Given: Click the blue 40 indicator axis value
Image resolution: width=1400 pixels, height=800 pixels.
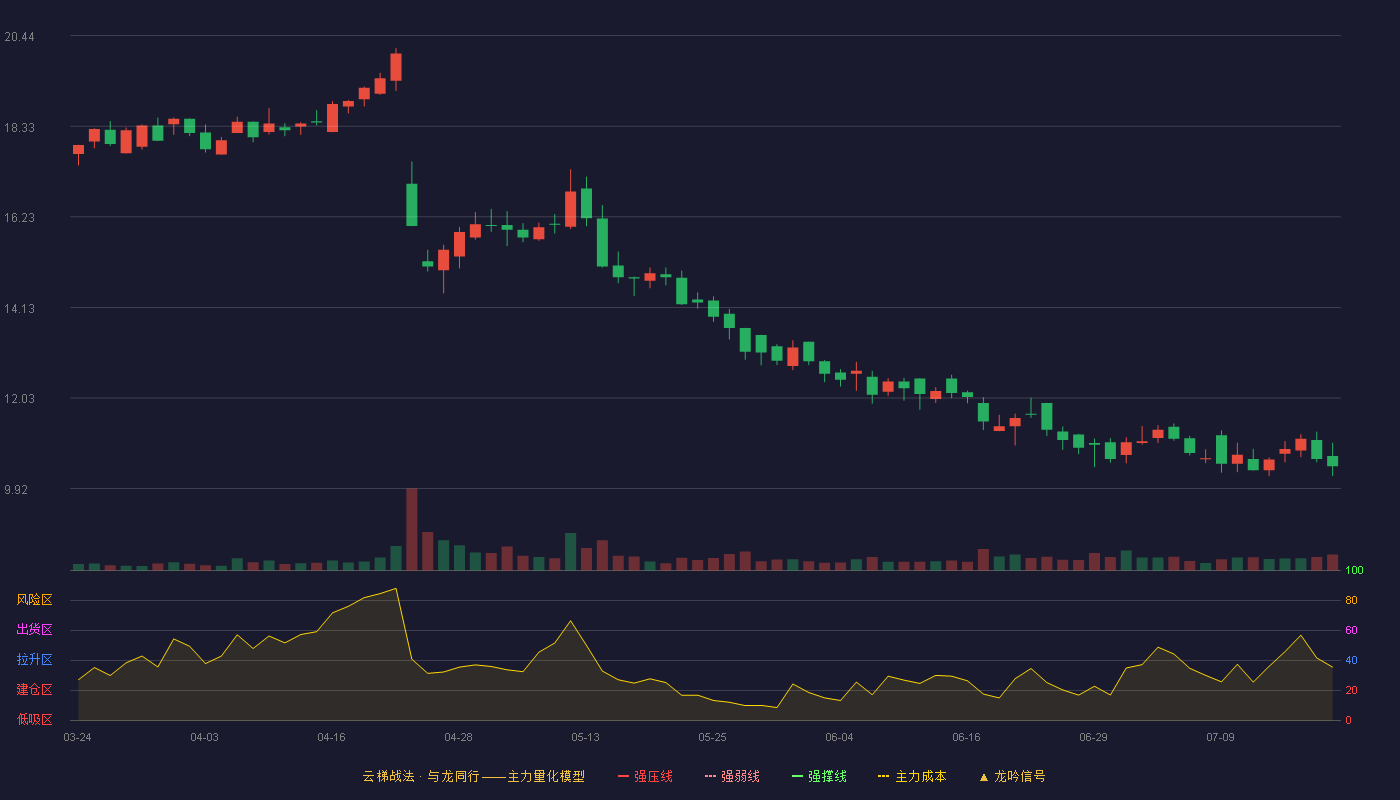Looking at the screenshot, I should coord(1351,660).
